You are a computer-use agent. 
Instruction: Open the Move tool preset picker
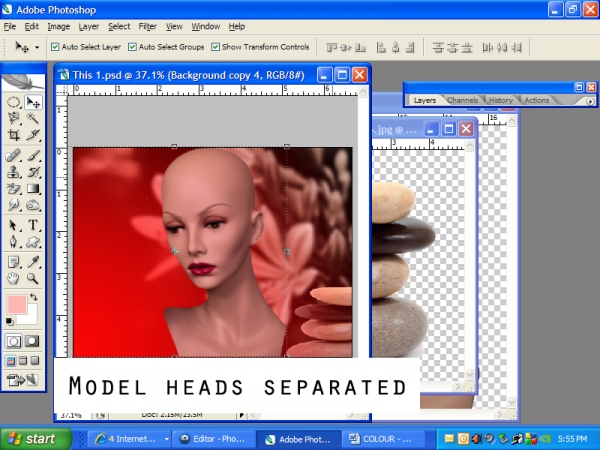pos(37,47)
